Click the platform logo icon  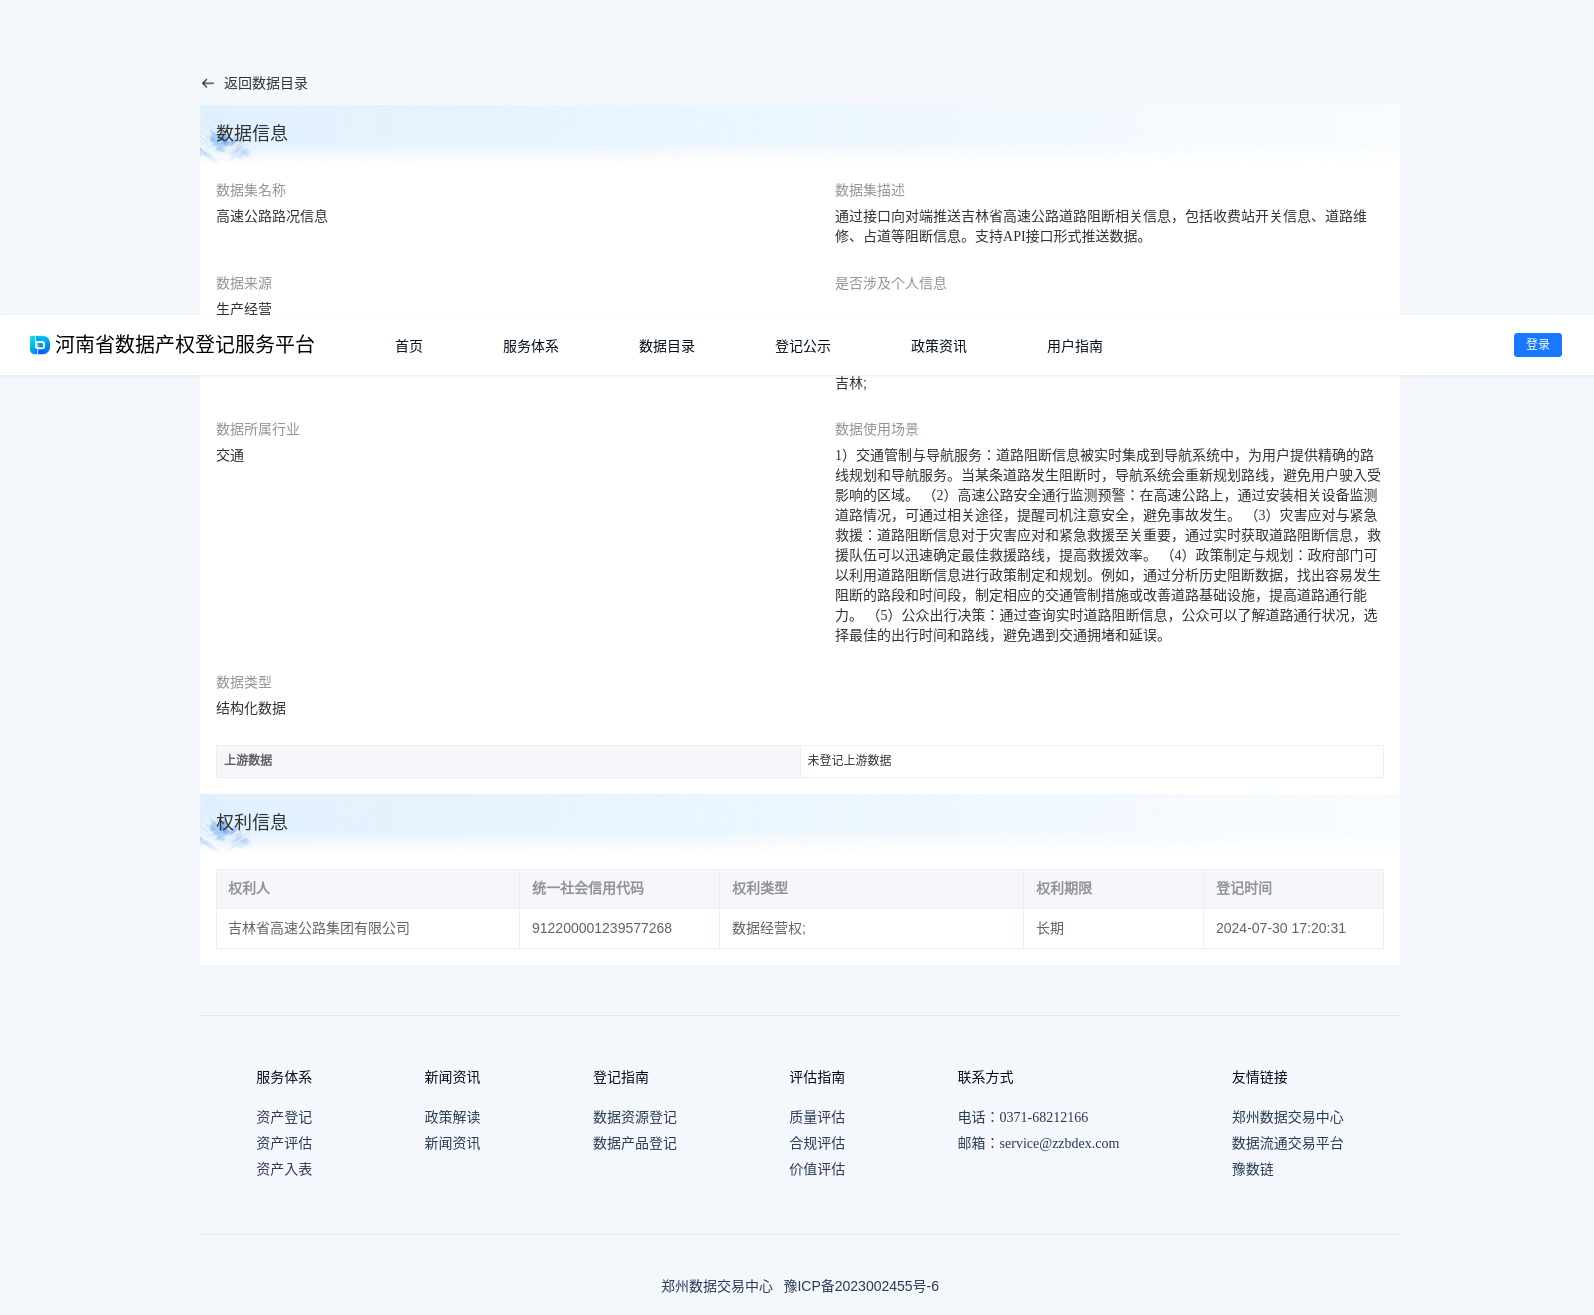[x=40, y=345]
